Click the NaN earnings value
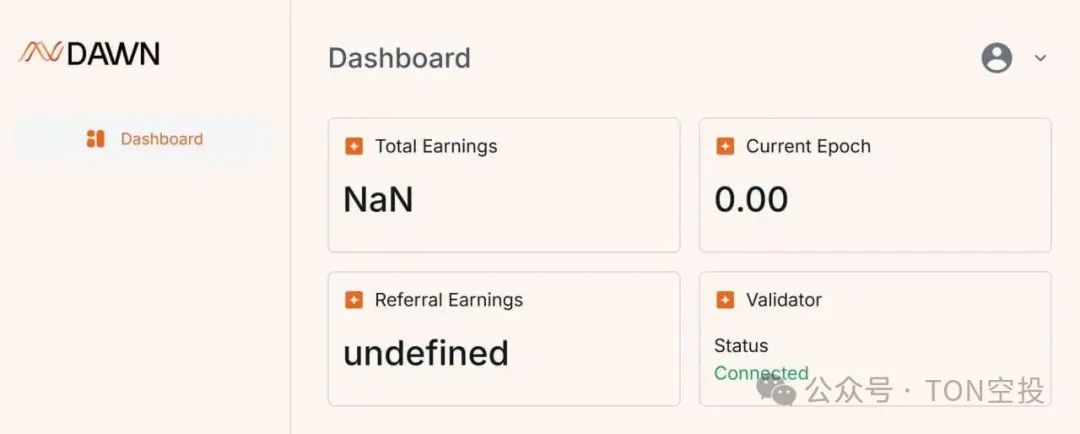This screenshot has width=1080, height=434. (378, 200)
